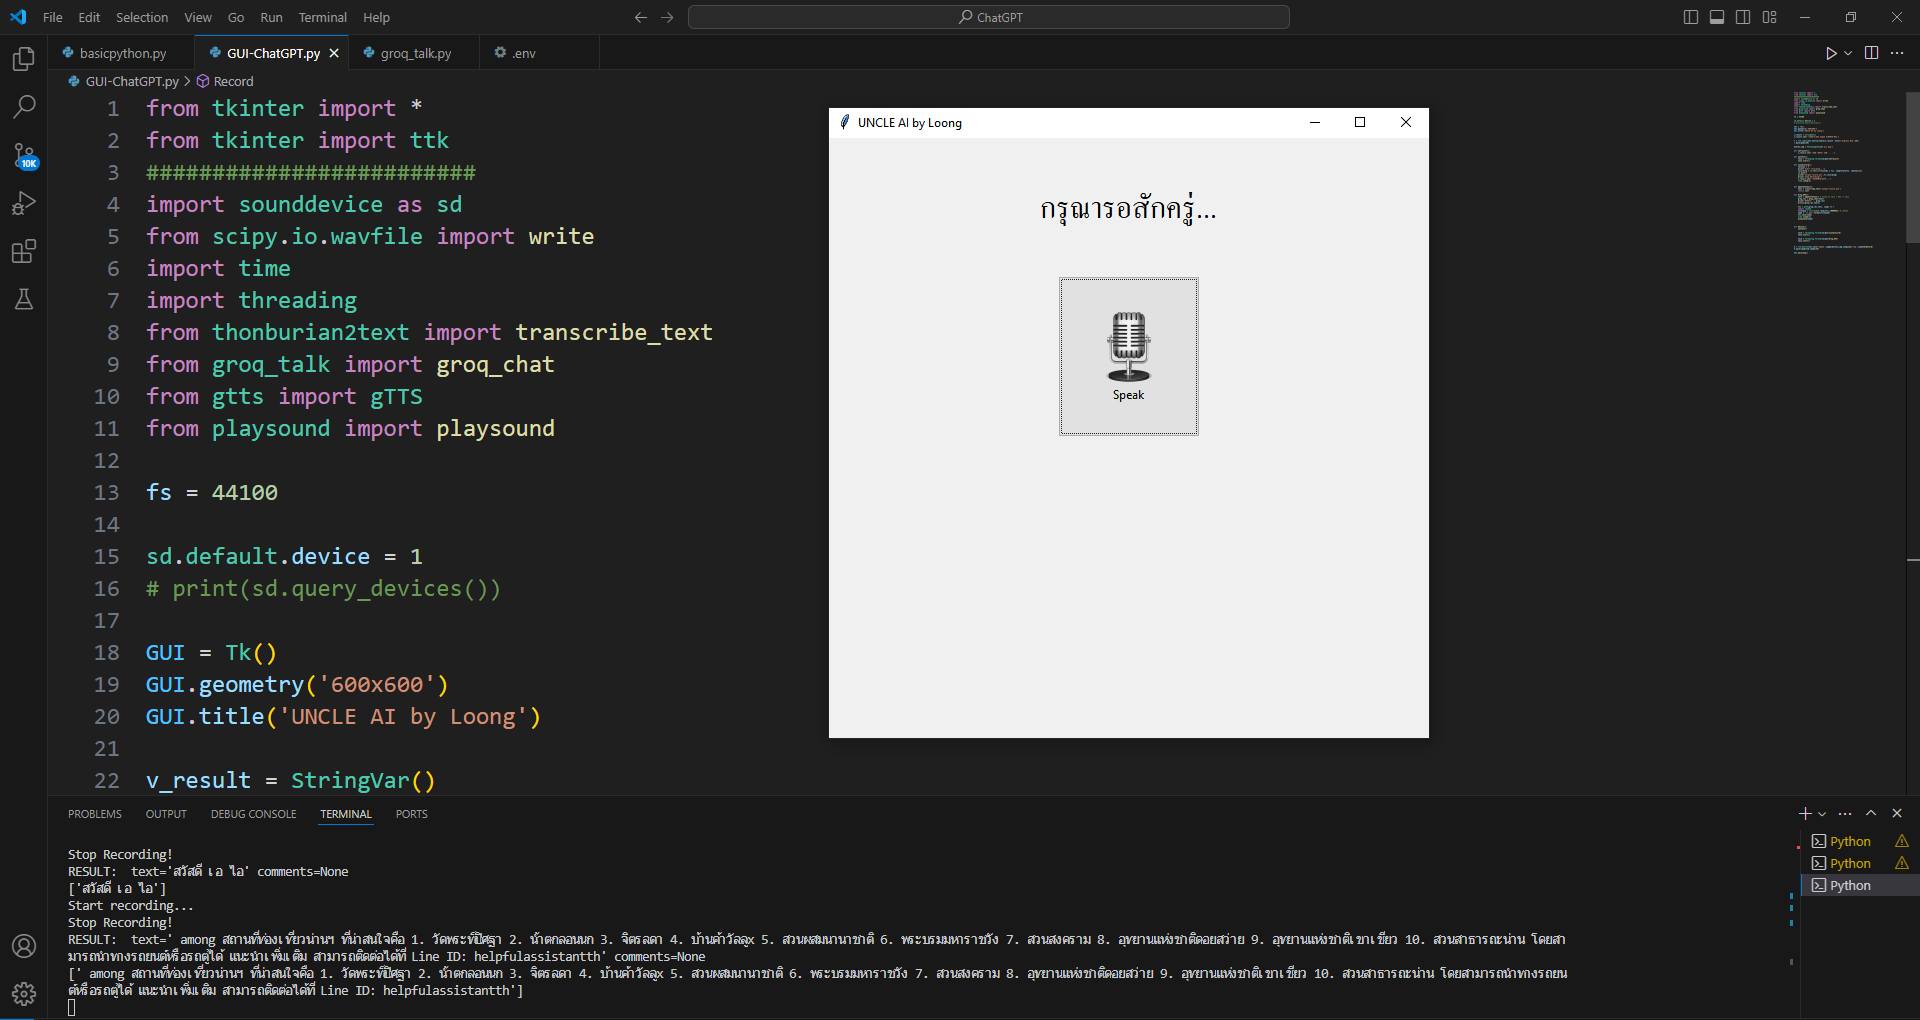Open the Search view icon

[x=24, y=107]
